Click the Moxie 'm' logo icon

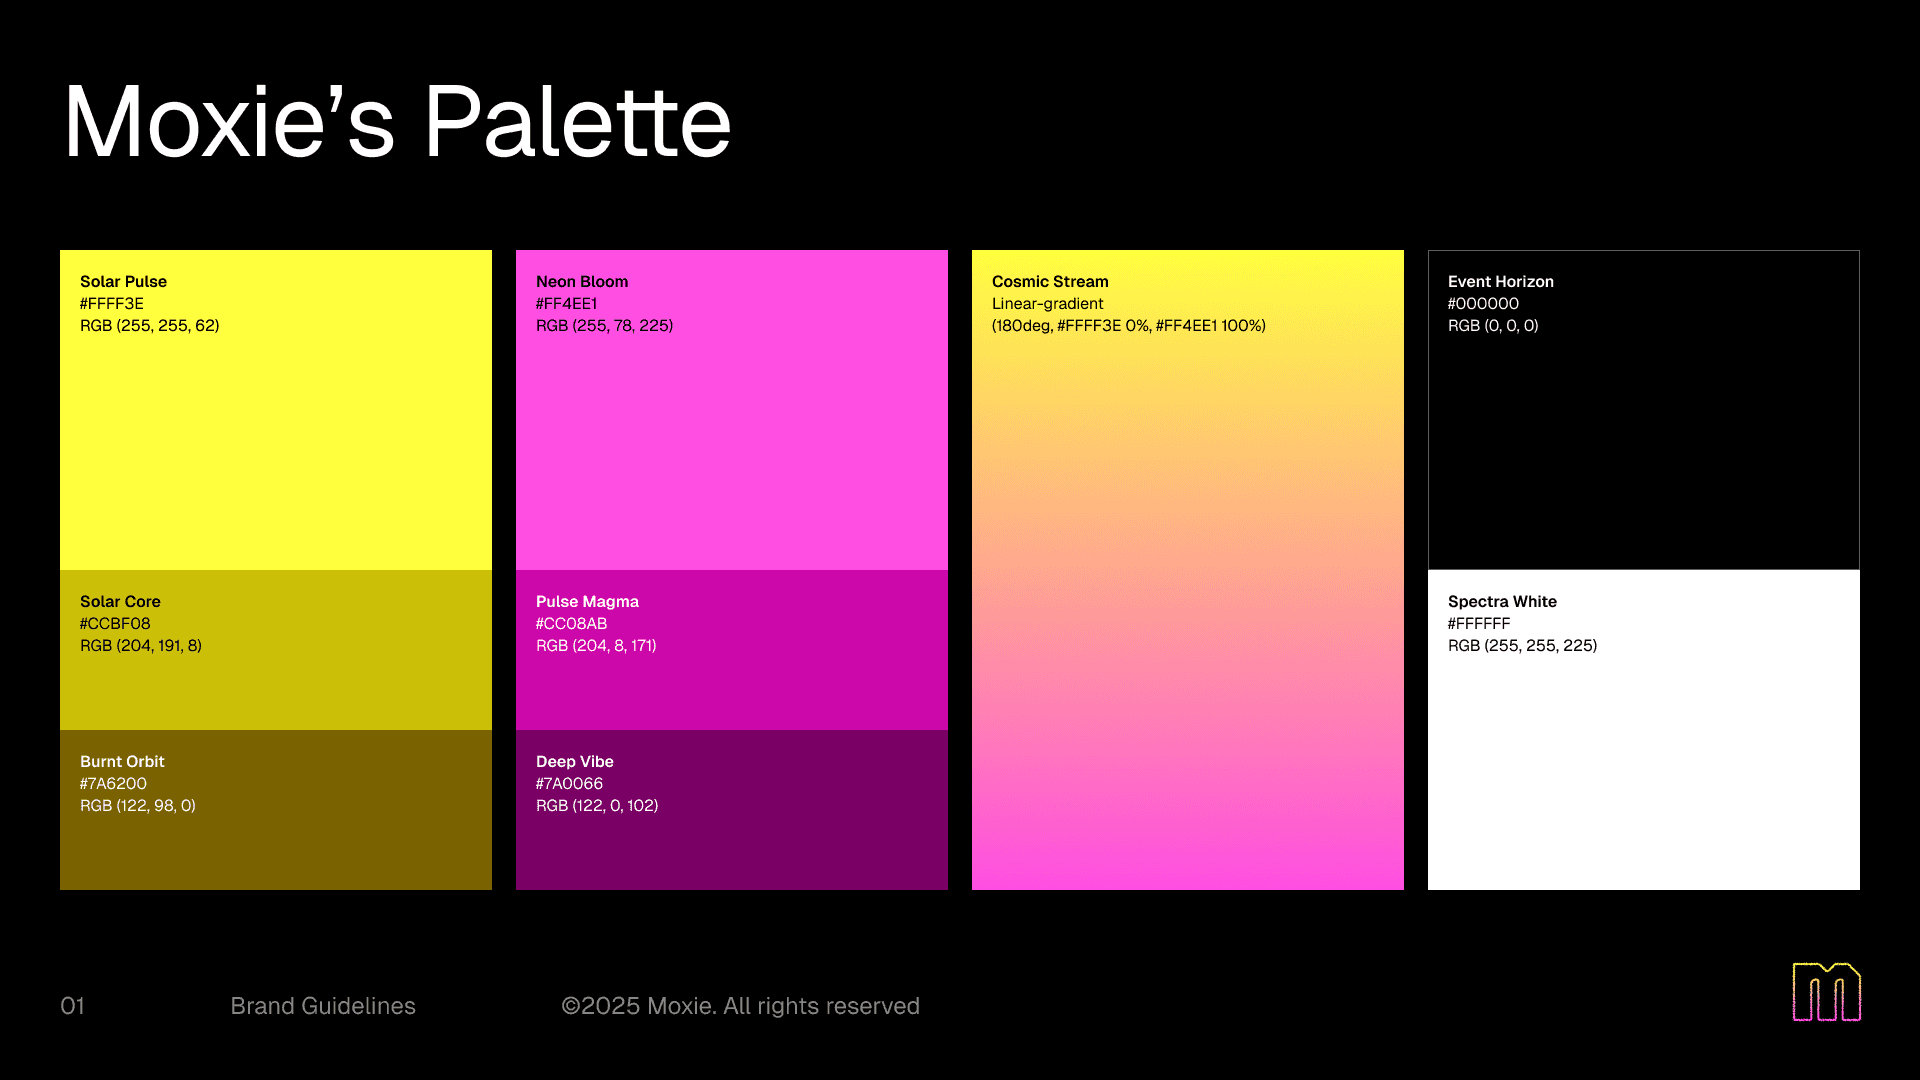(1826, 992)
